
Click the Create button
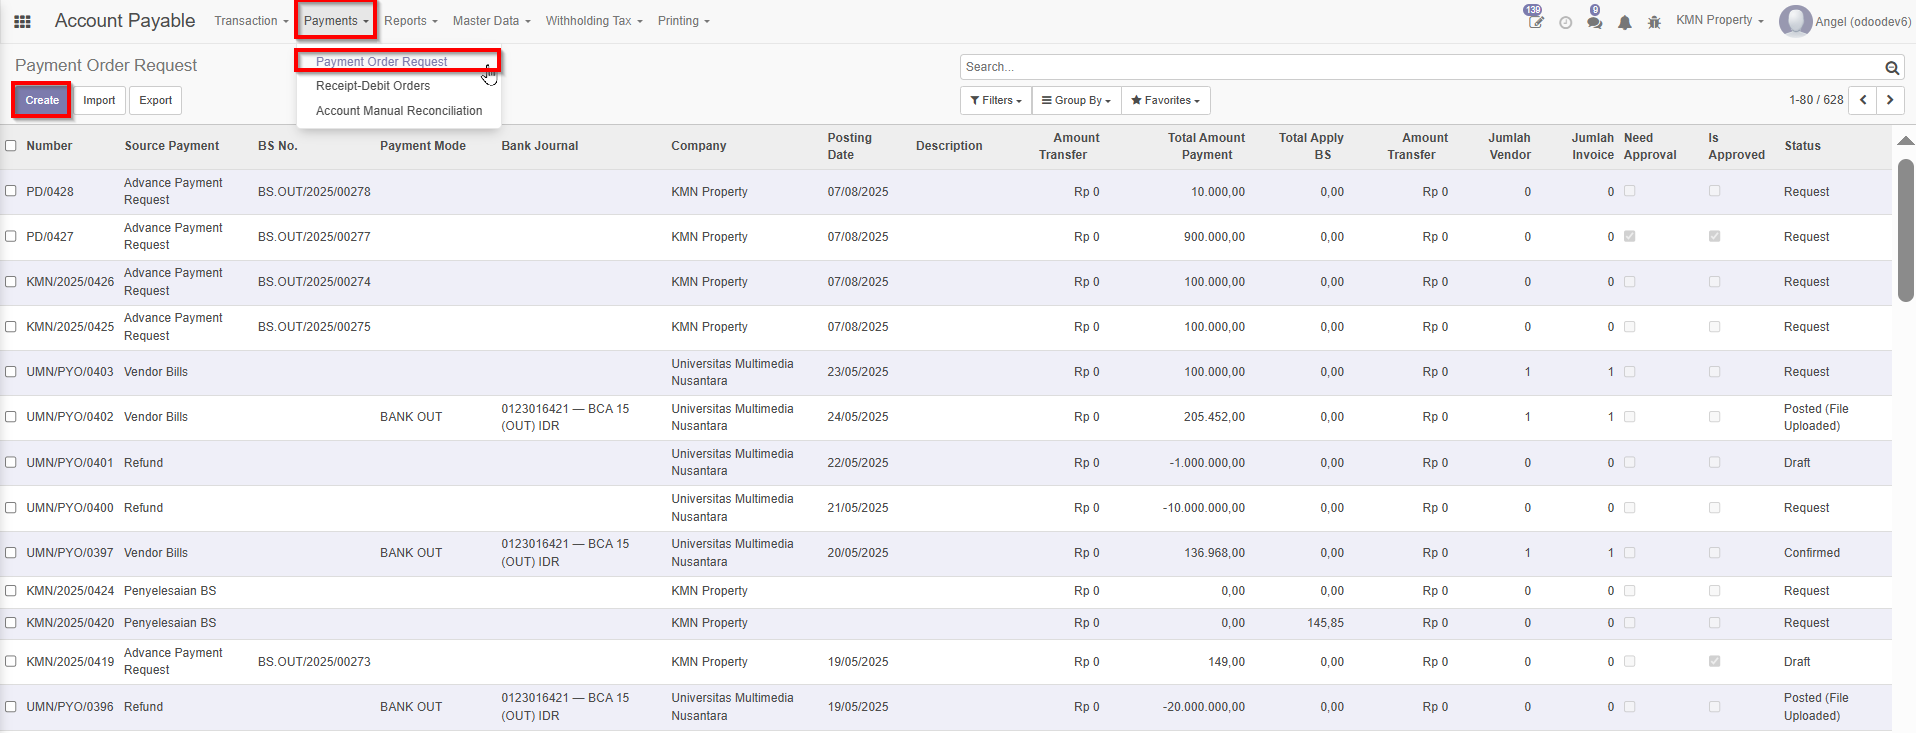tap(42, 100)
